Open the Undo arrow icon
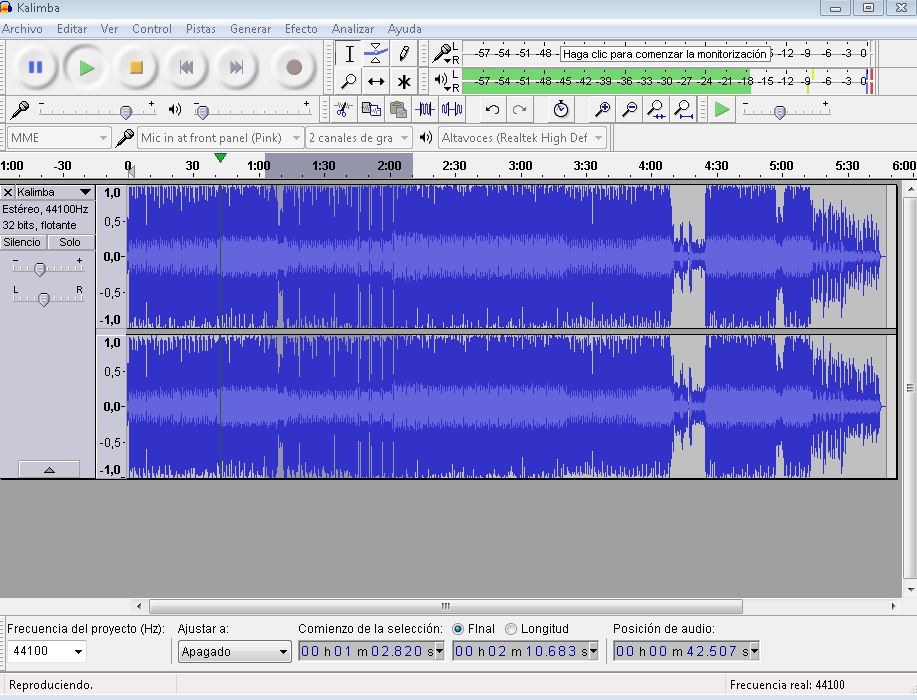This screenshot has height=700, width=917. 493,110
